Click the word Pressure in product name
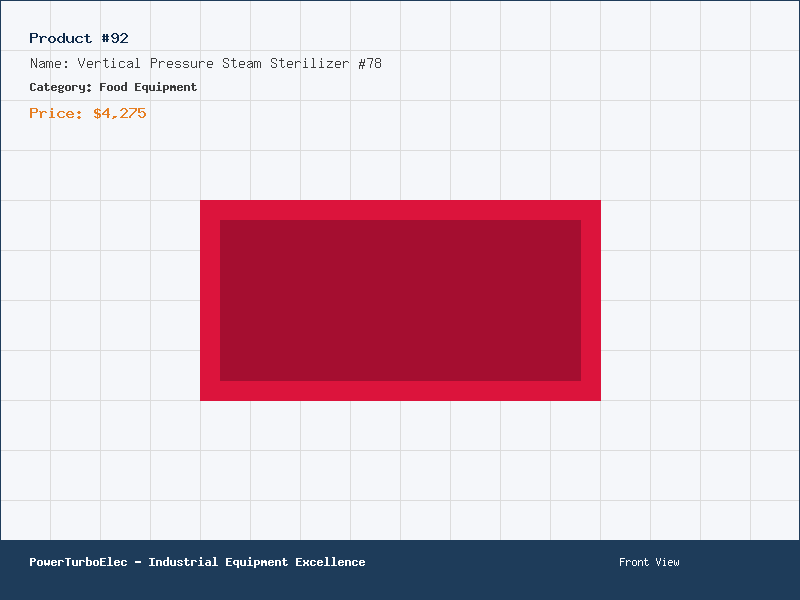The height and width of the screenshot is (600, 800). click(x=182, y=63)
